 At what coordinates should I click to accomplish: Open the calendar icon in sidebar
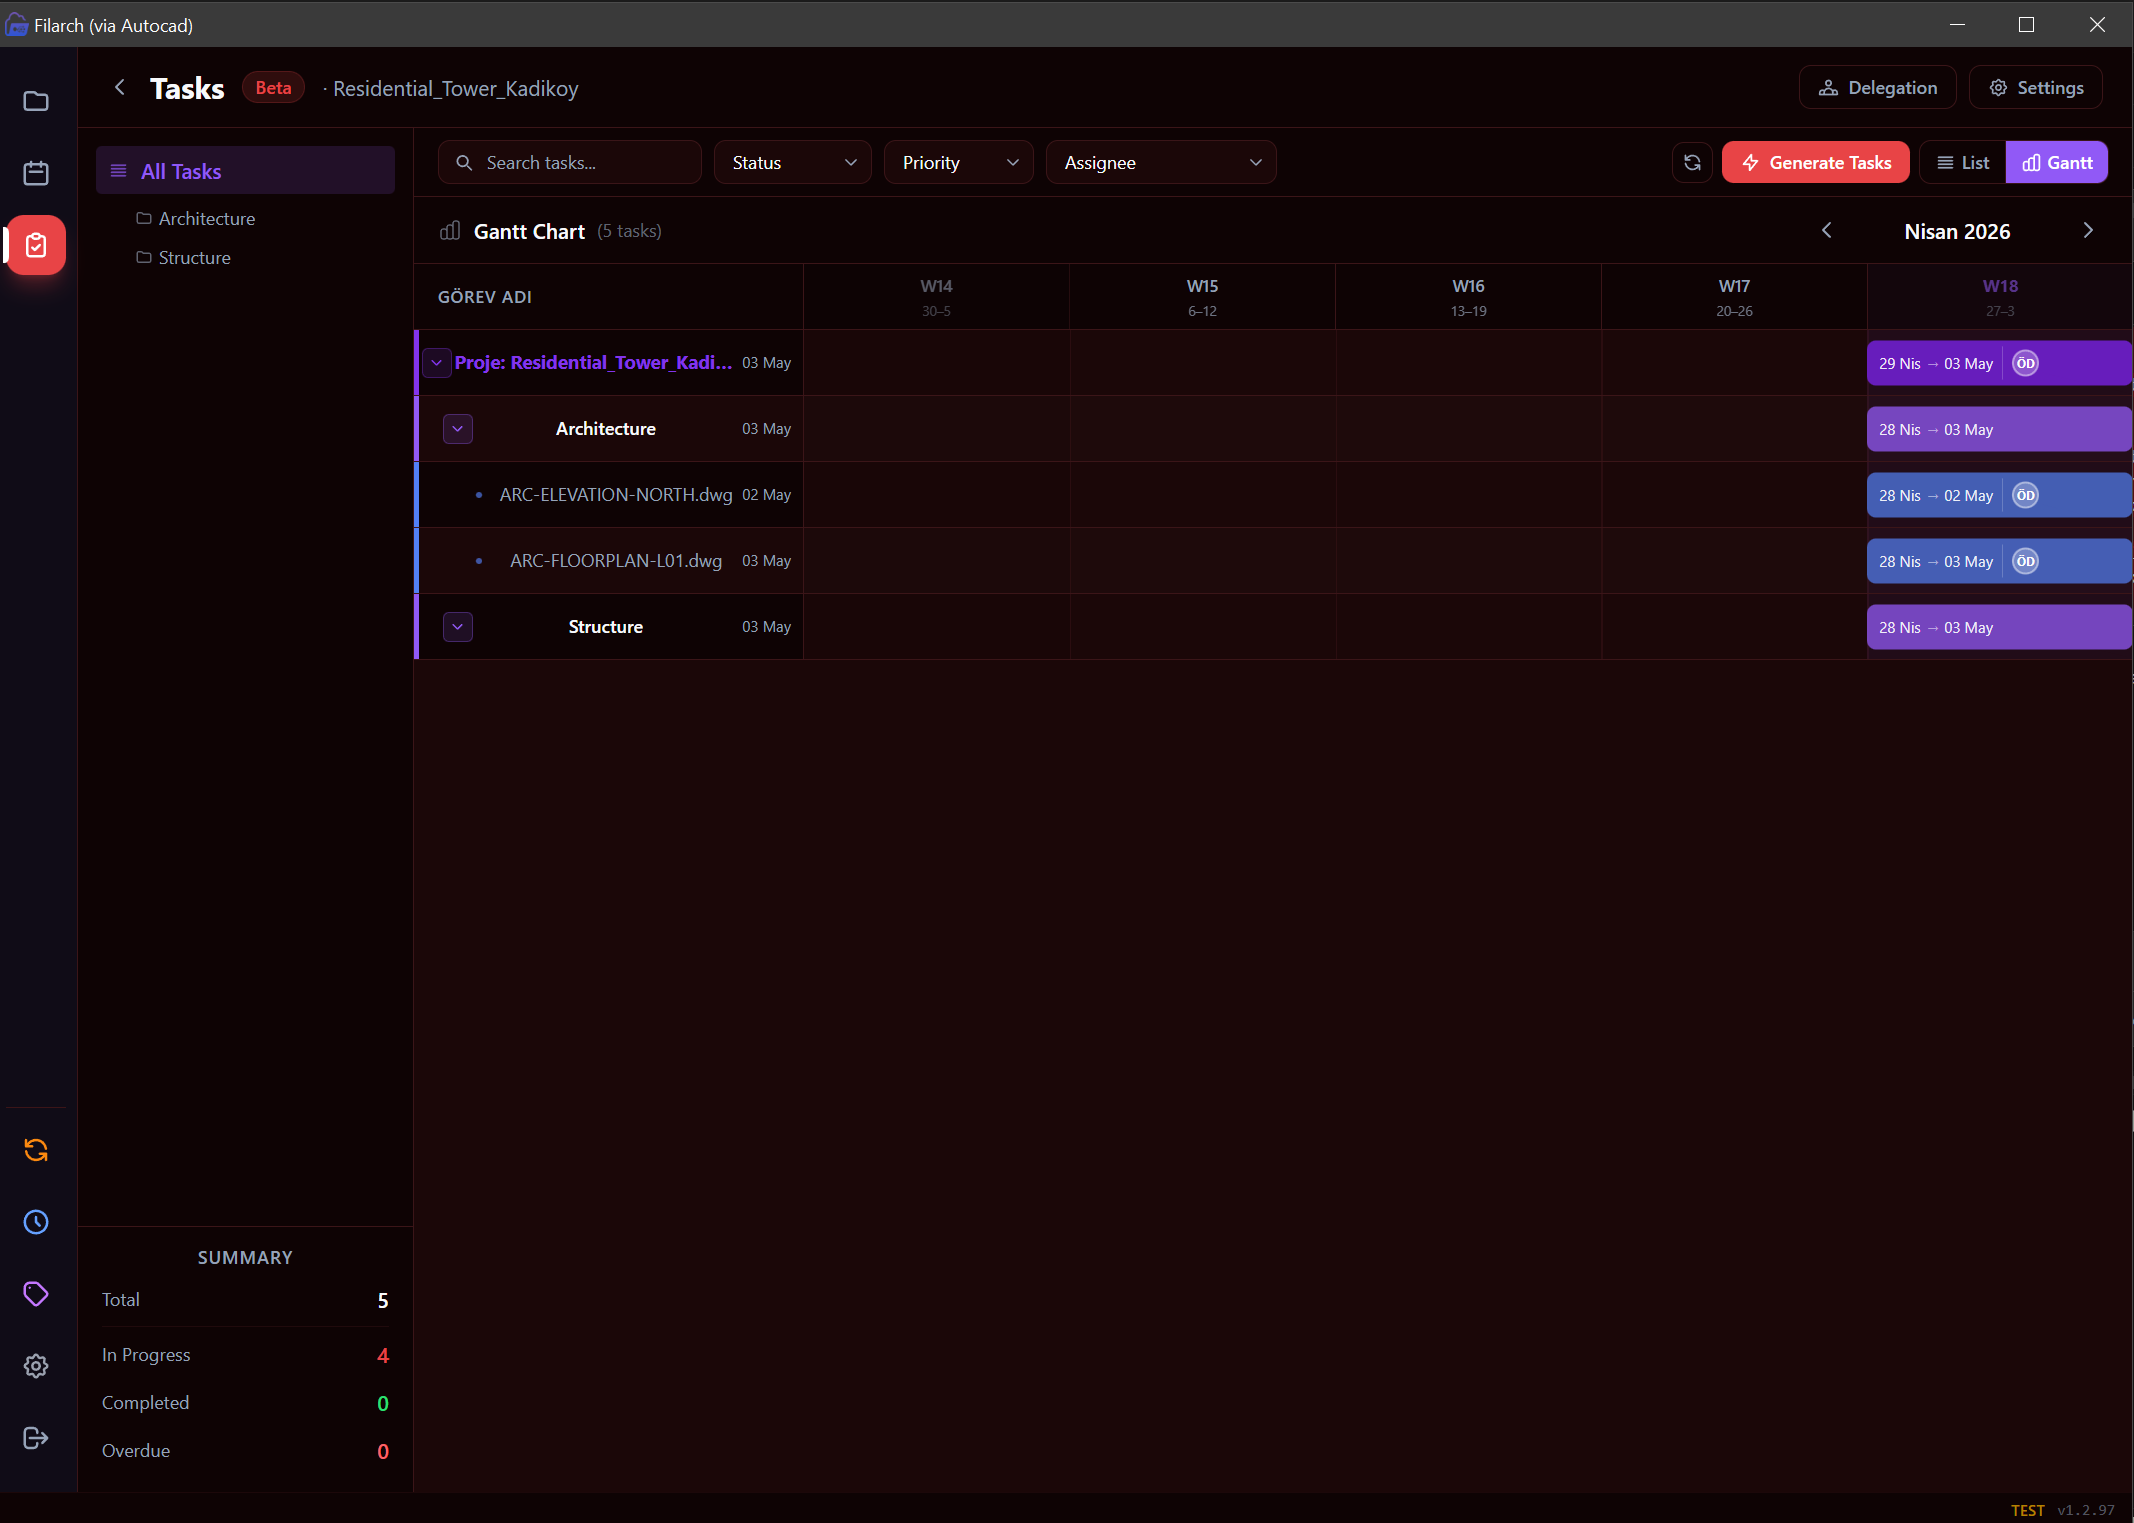36,173
